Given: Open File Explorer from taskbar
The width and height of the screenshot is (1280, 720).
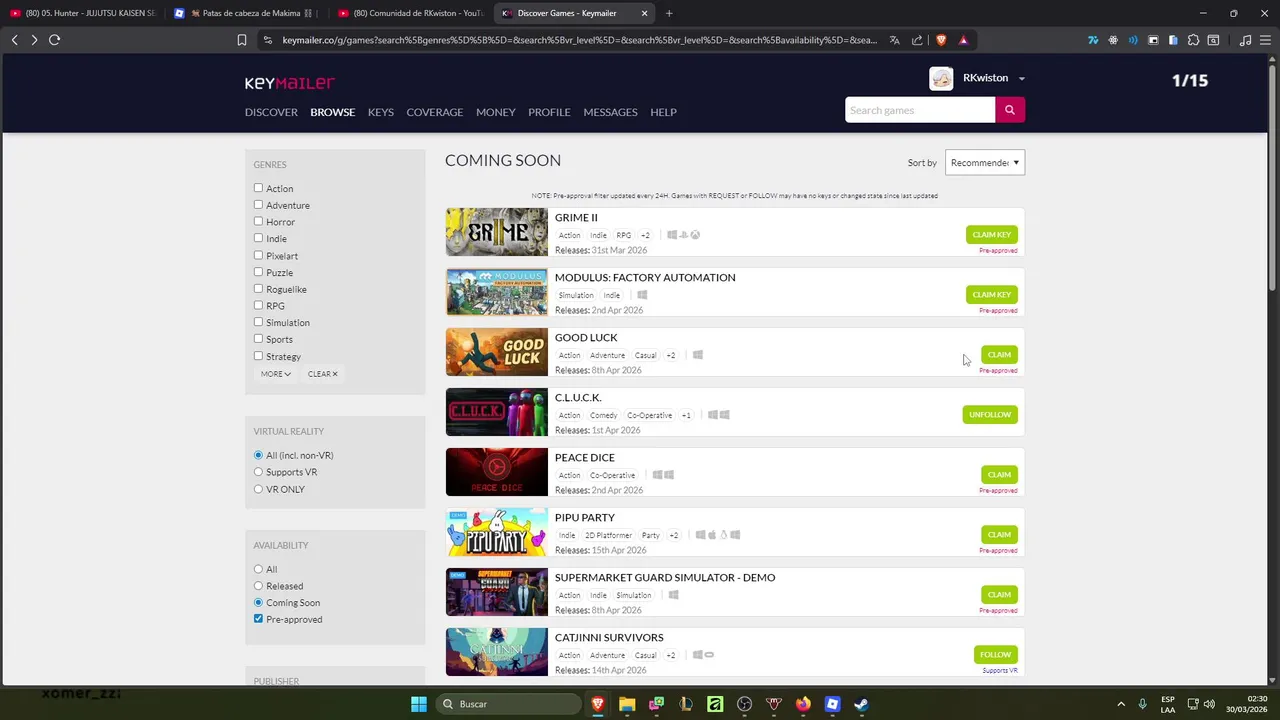Looking at the screenshot, I should pyautogui.click(x=627, y=704).
